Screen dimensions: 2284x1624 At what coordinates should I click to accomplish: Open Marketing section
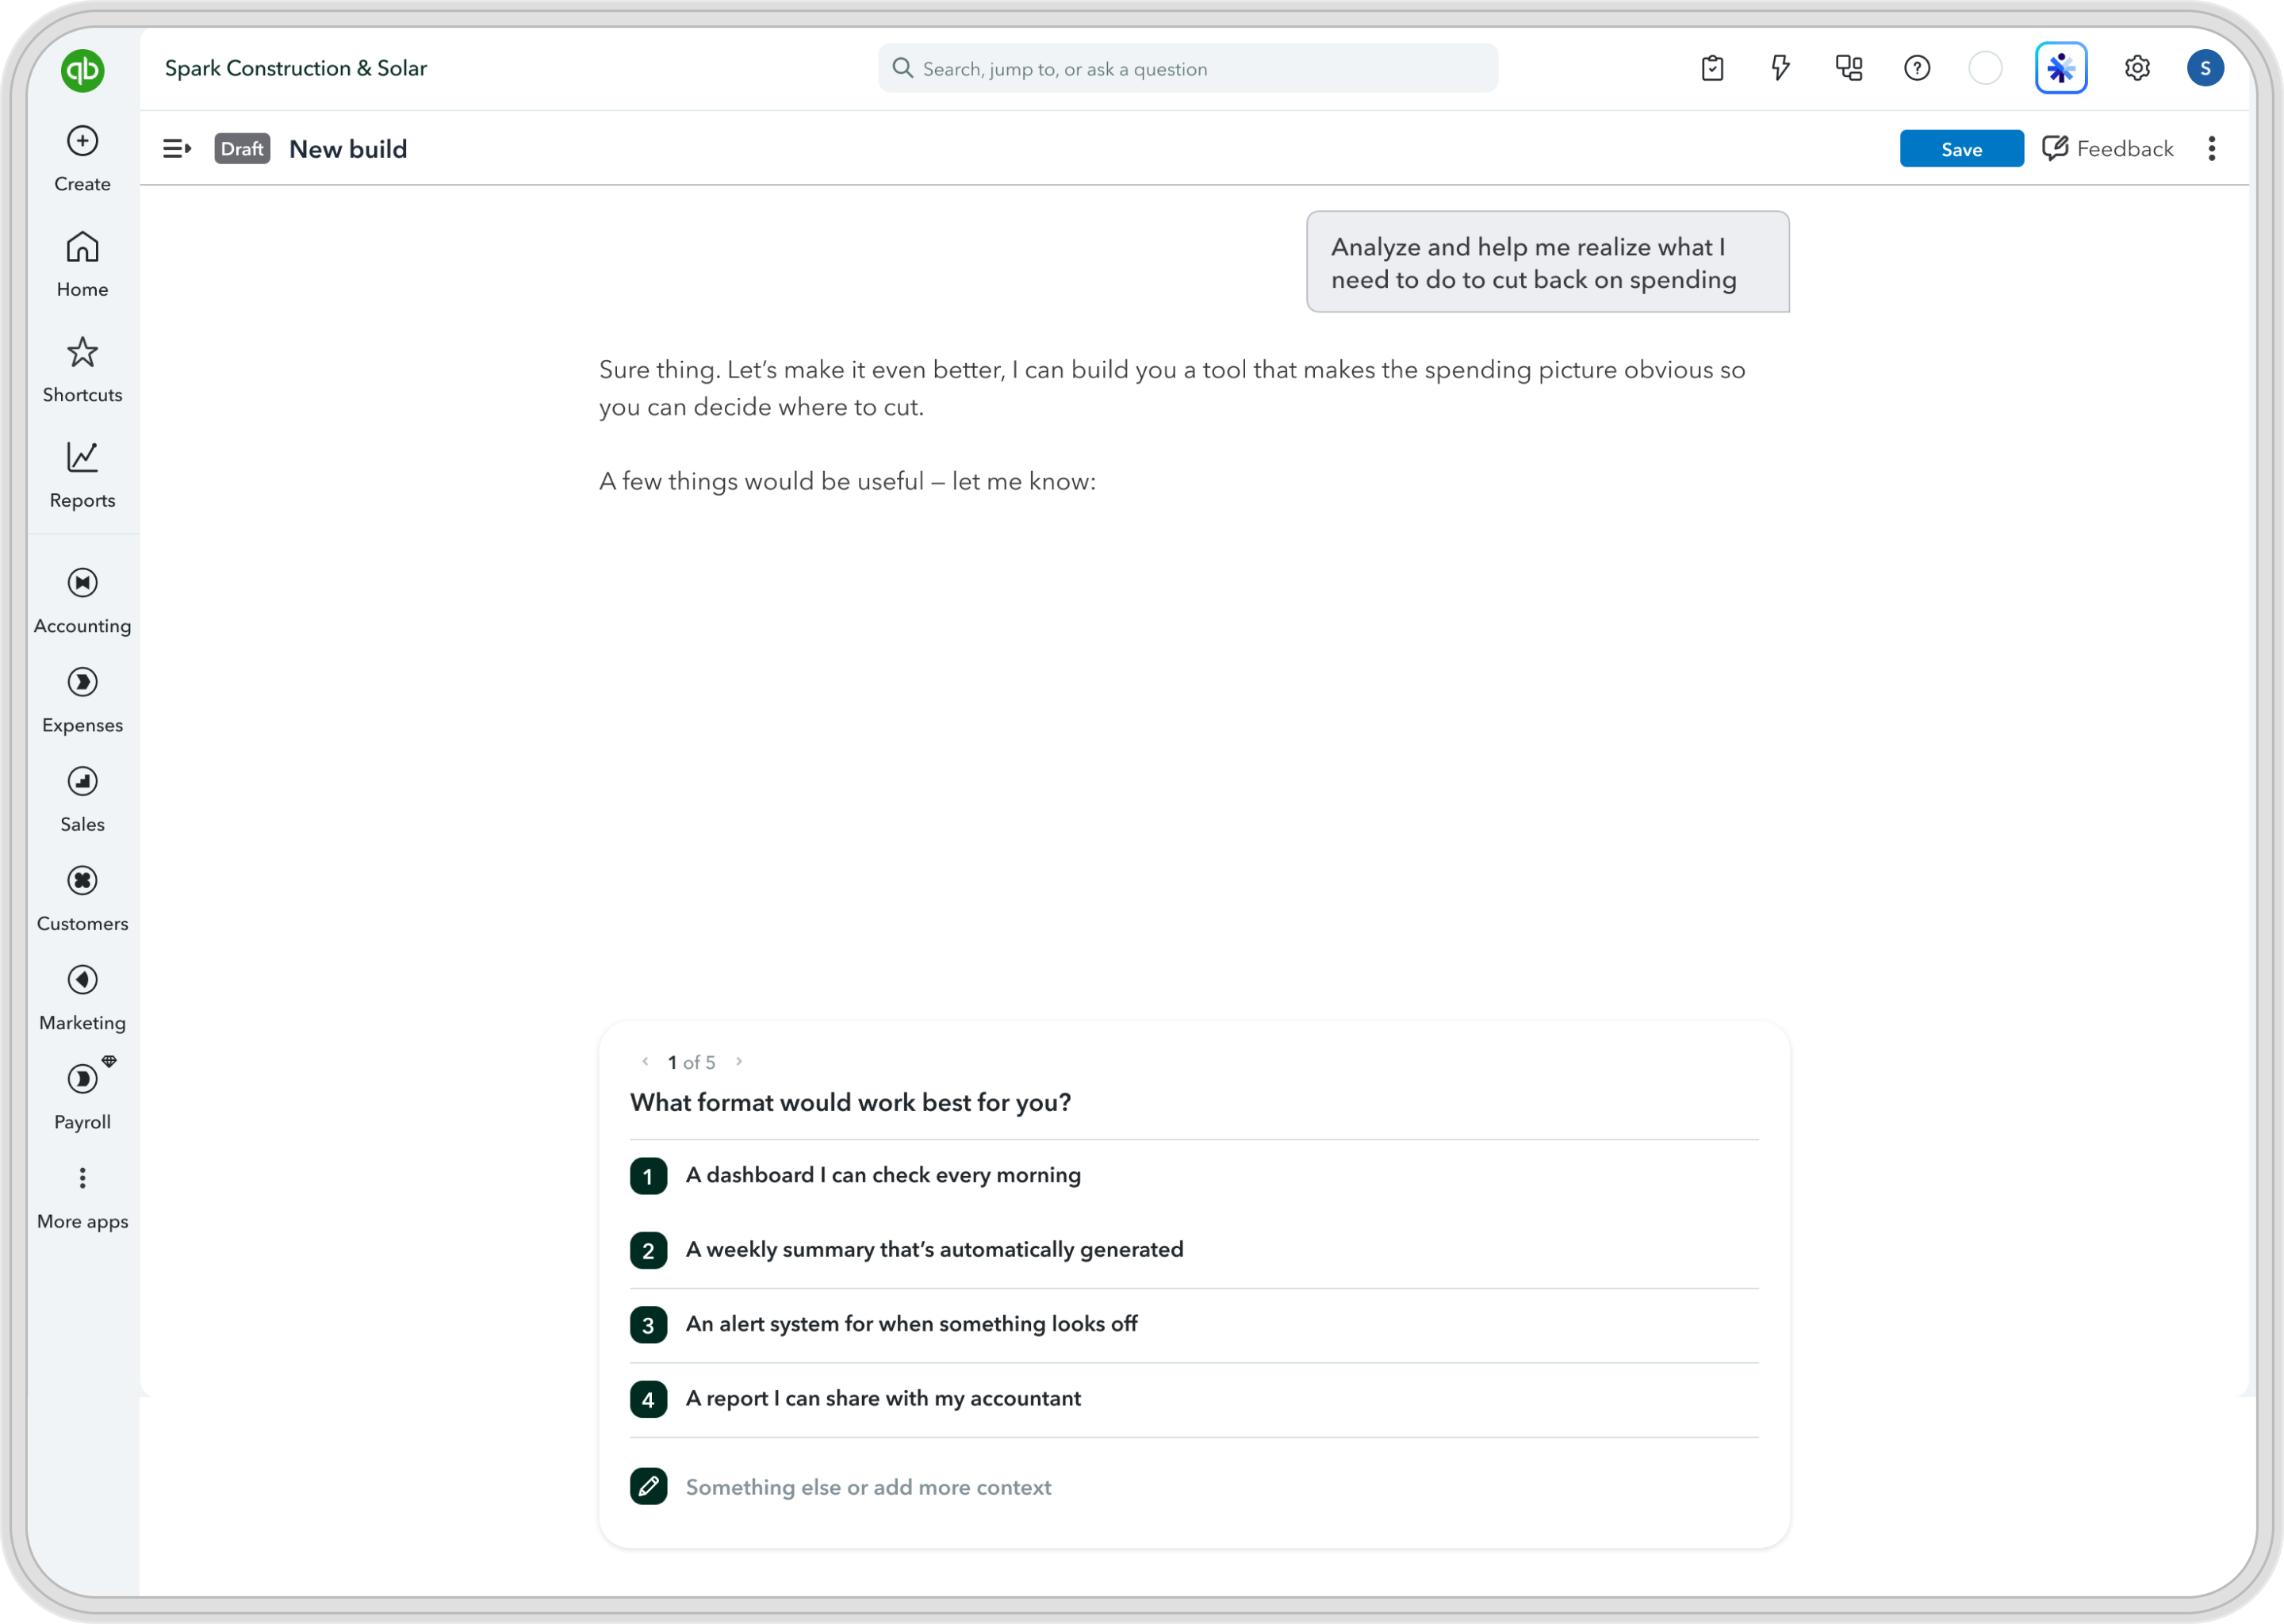coord(82,998)
